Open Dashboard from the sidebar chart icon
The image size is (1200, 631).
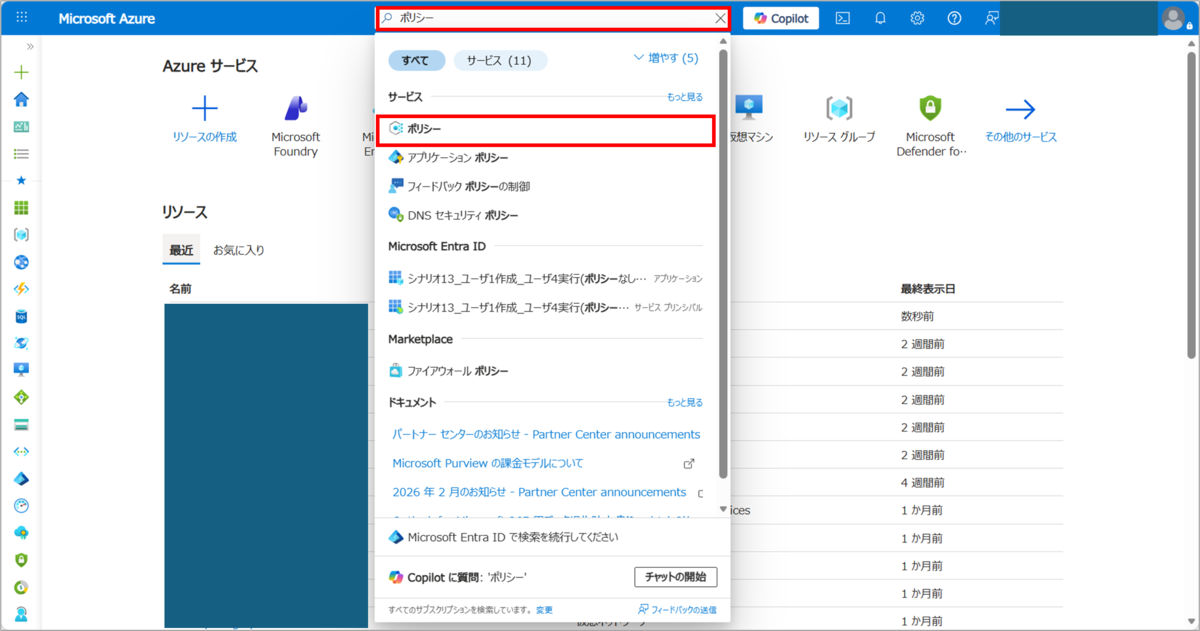point(21,127)
